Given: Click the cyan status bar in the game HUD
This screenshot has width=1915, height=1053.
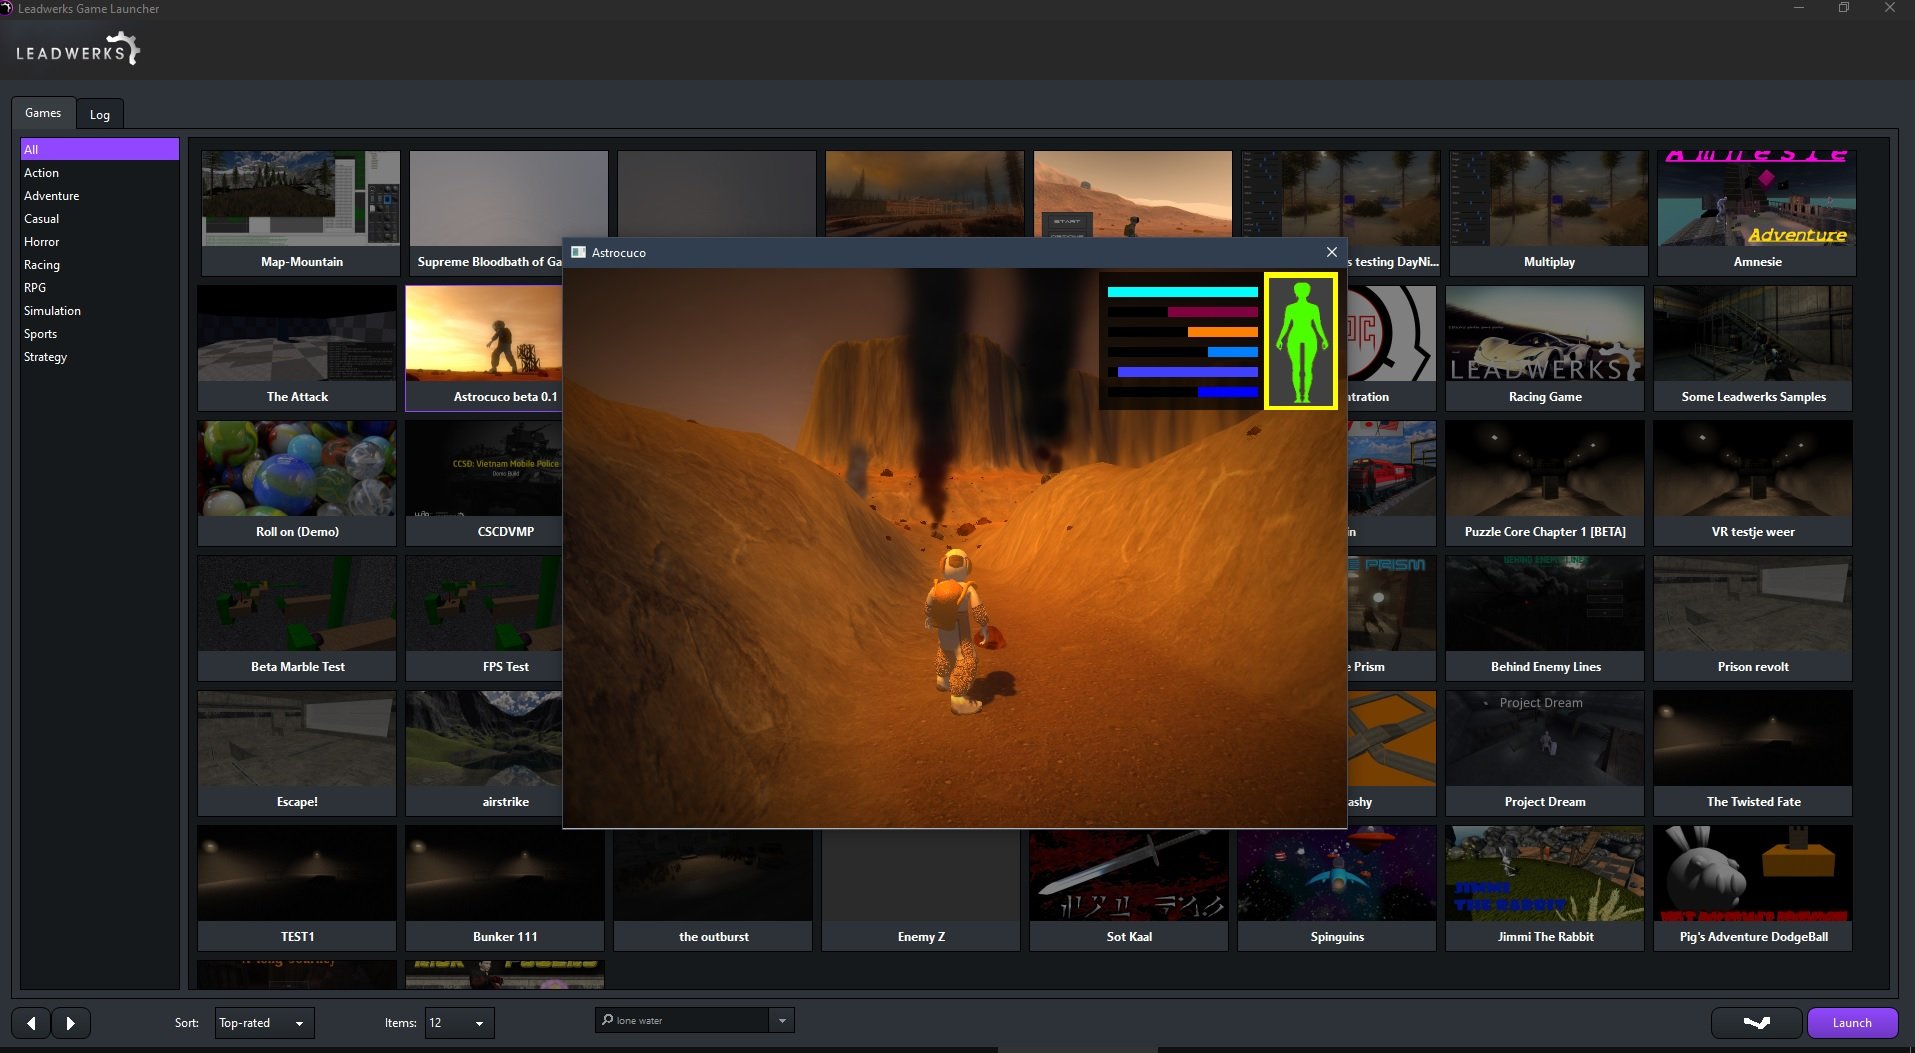Looking at the screenshot, I should [1182, 292].
